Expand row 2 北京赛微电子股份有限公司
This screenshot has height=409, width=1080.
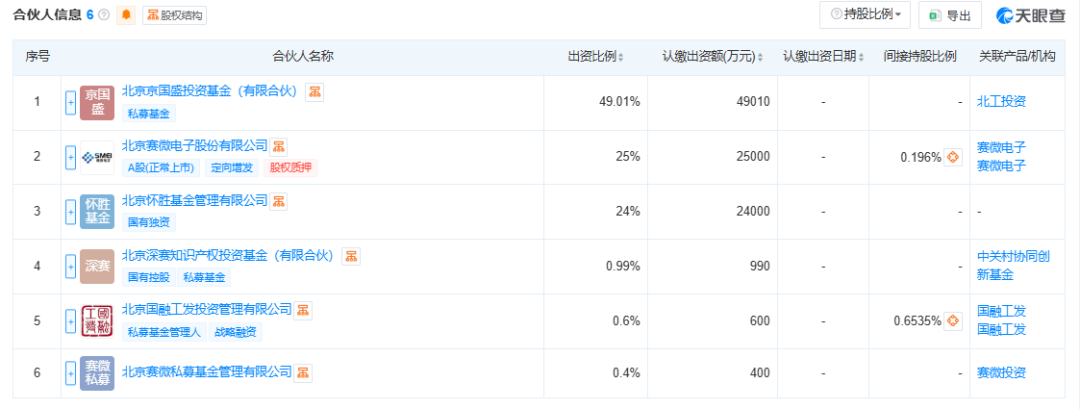tap(70, 157)
